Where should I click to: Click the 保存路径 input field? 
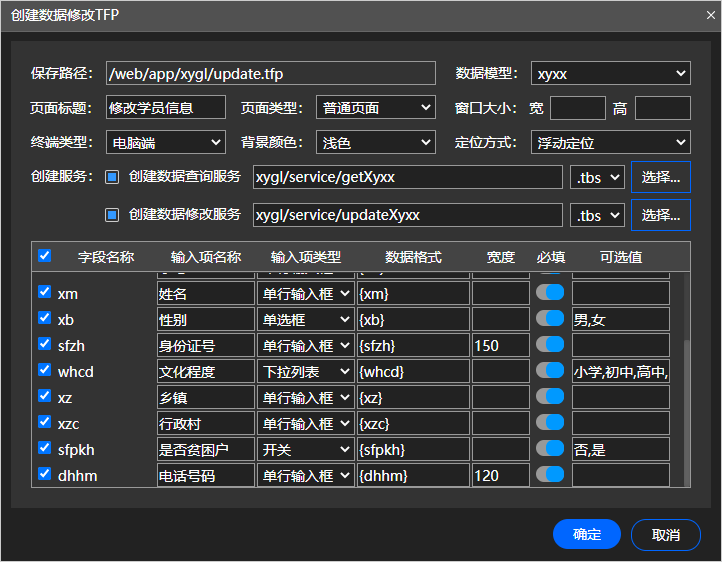[x=270, y=73]
